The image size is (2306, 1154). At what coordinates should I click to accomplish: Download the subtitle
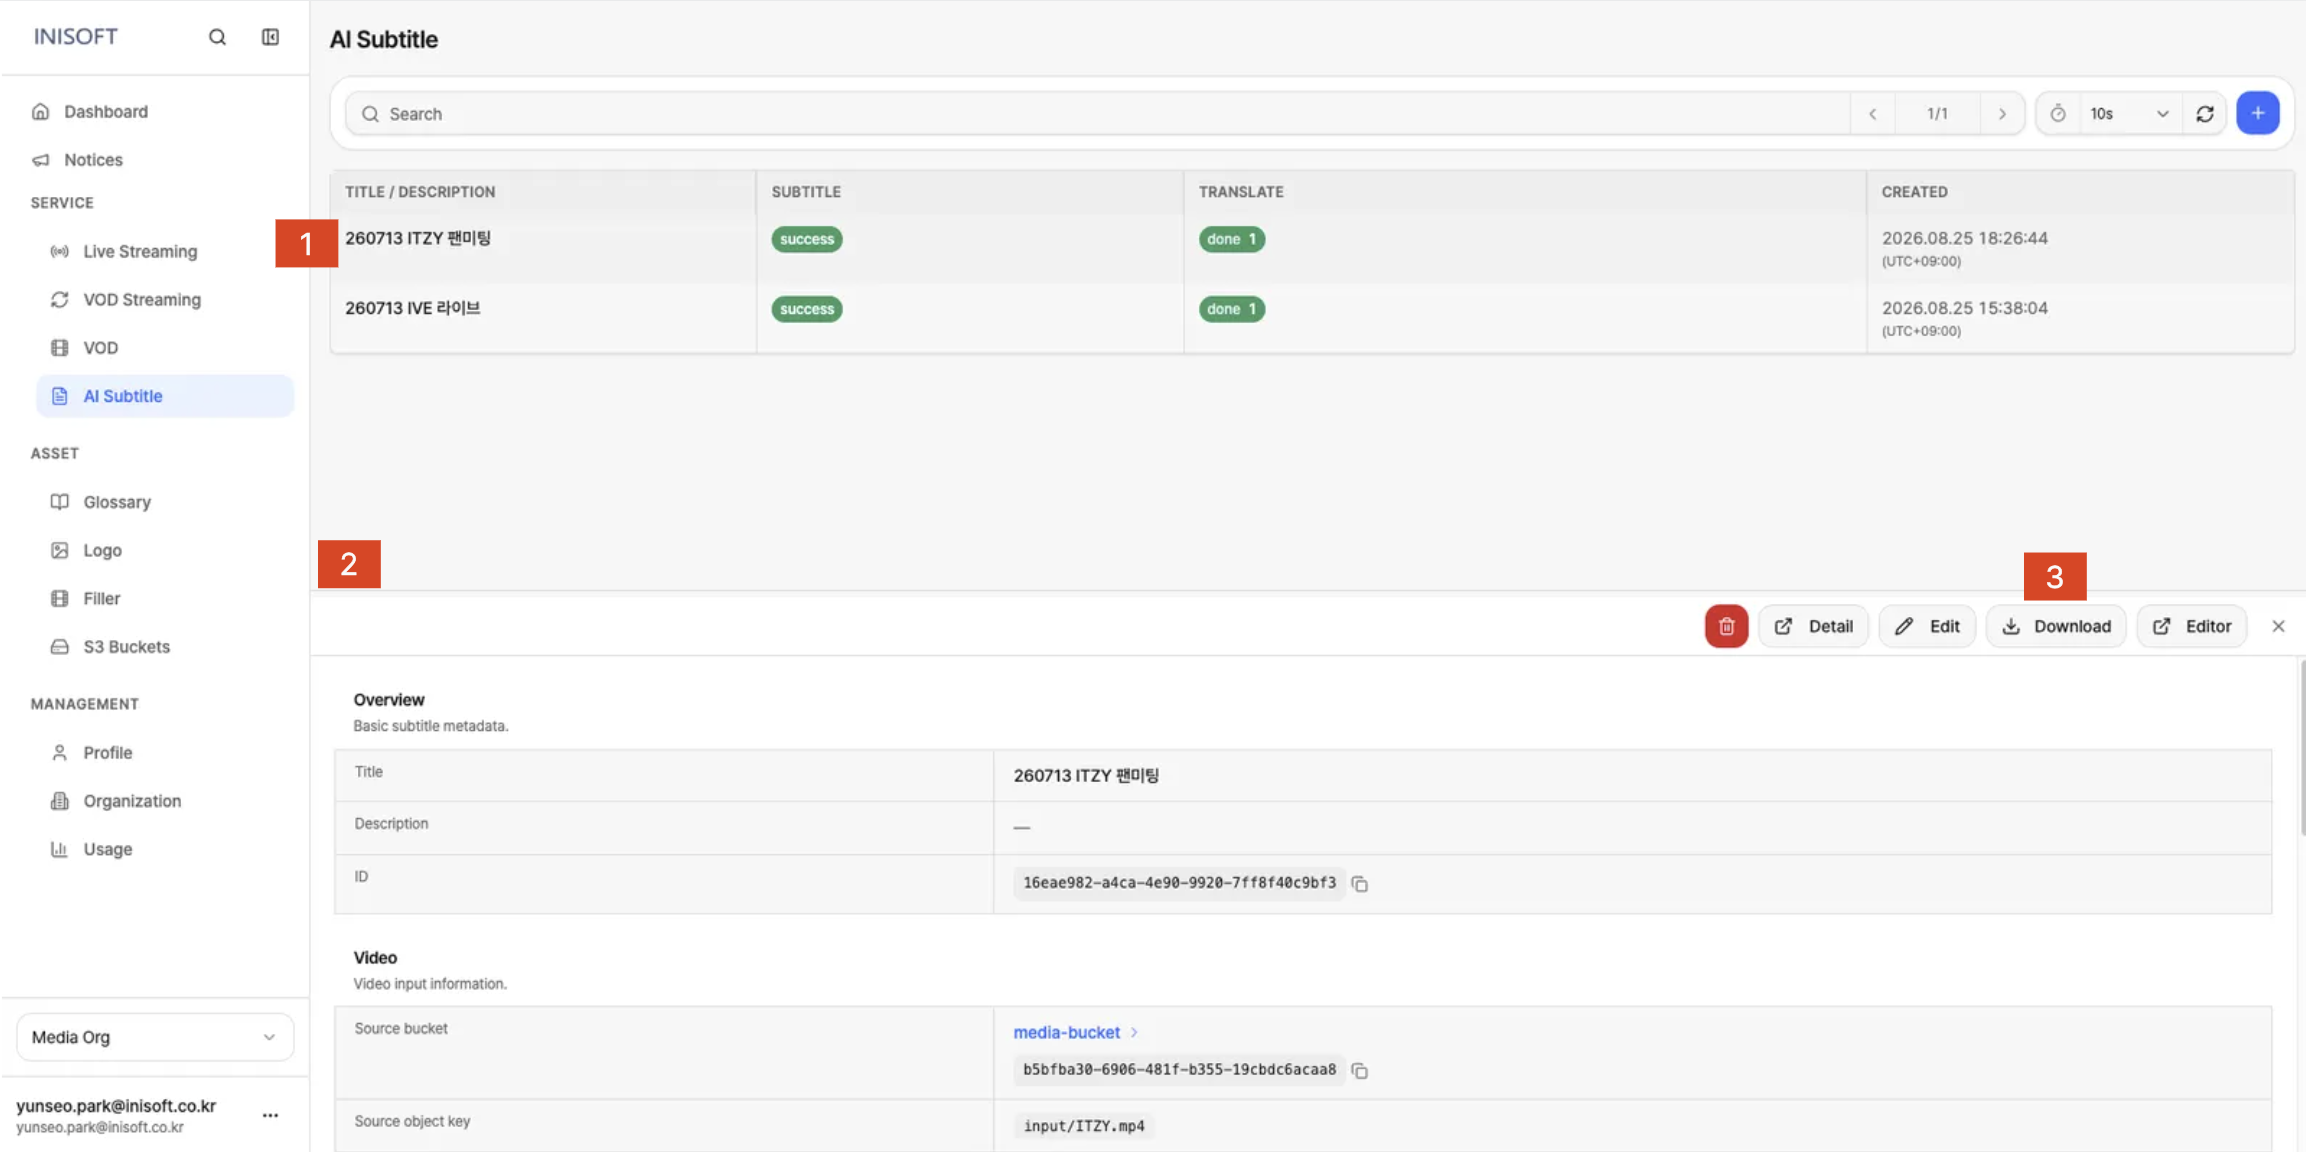(2056, 626)
